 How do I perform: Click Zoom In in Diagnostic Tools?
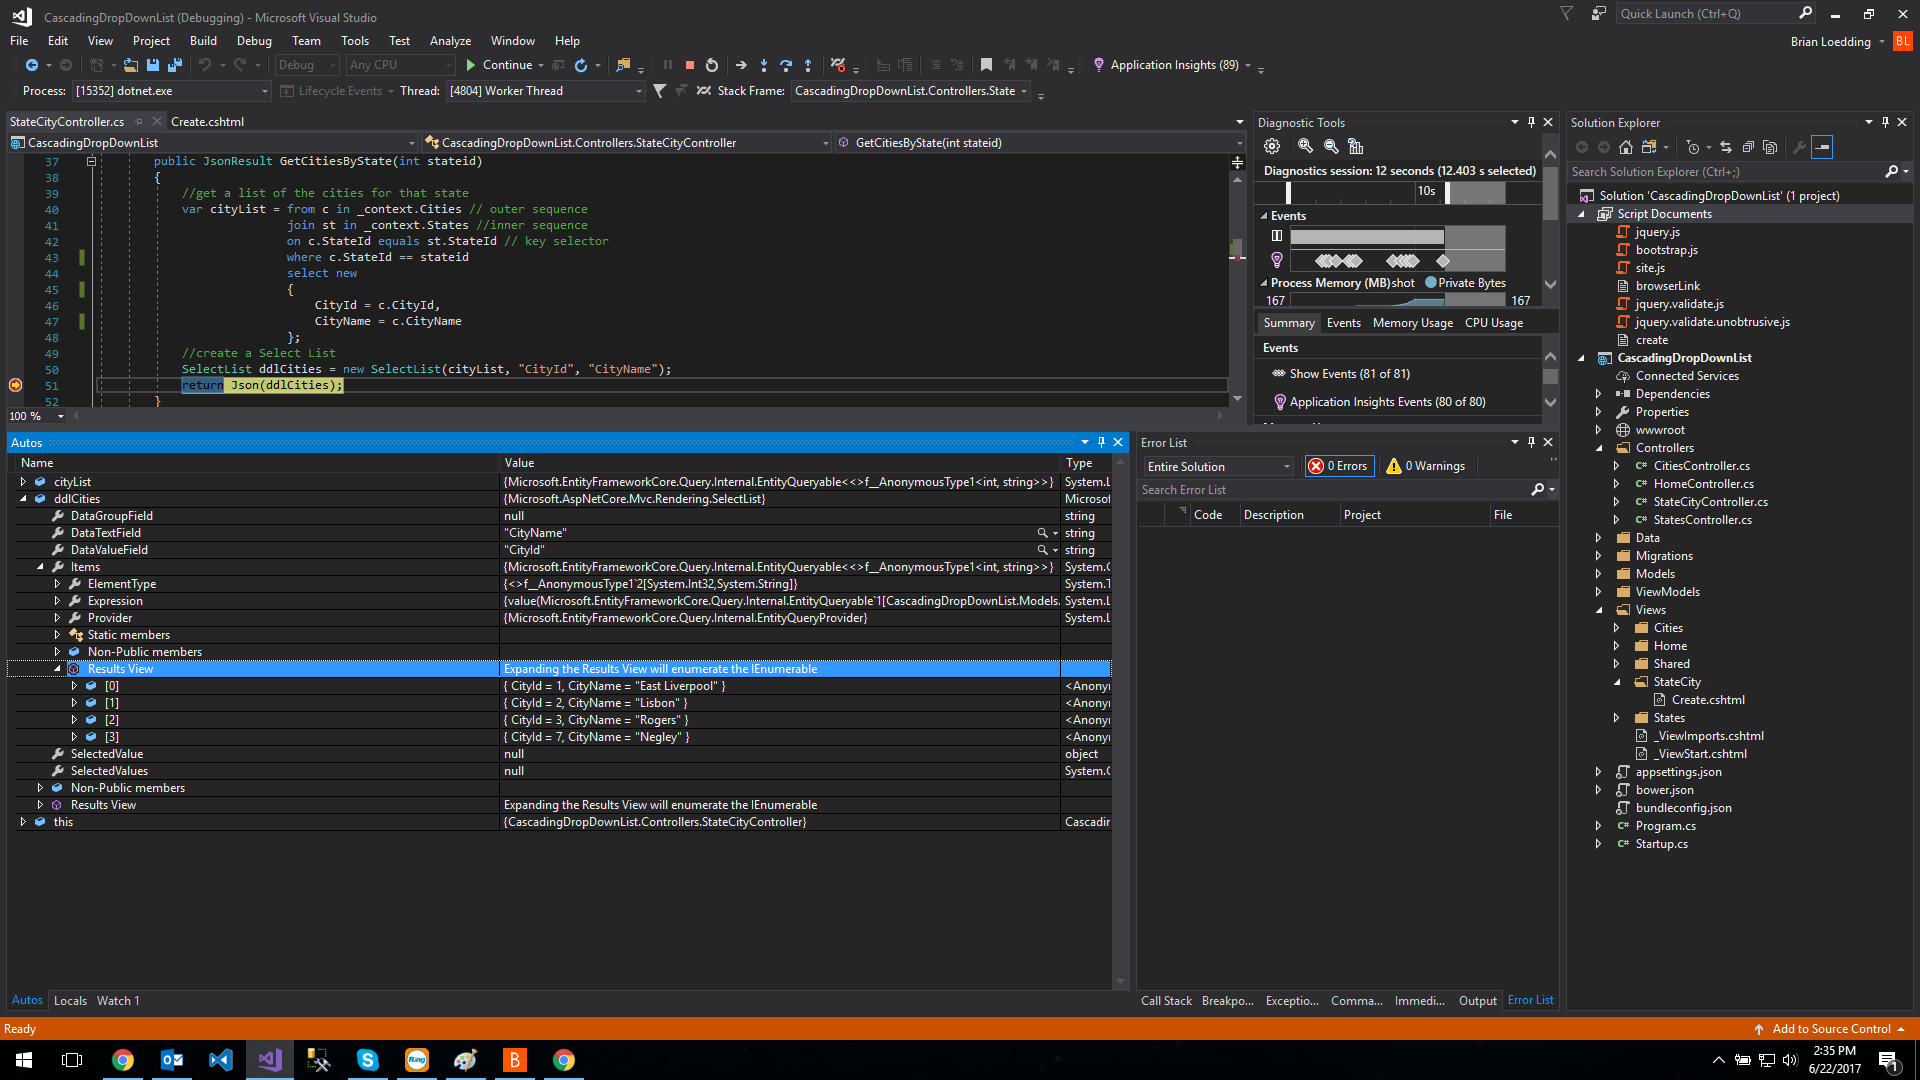[x=1305, y=146]
